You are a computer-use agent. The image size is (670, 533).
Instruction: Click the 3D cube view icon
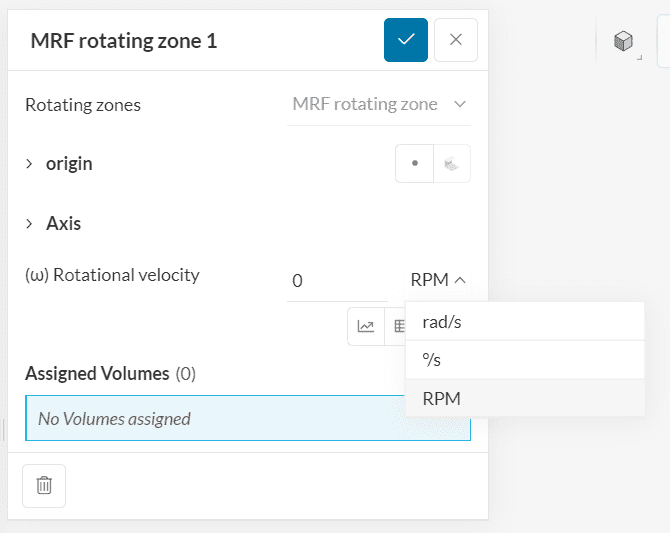(x=623, y=41)
